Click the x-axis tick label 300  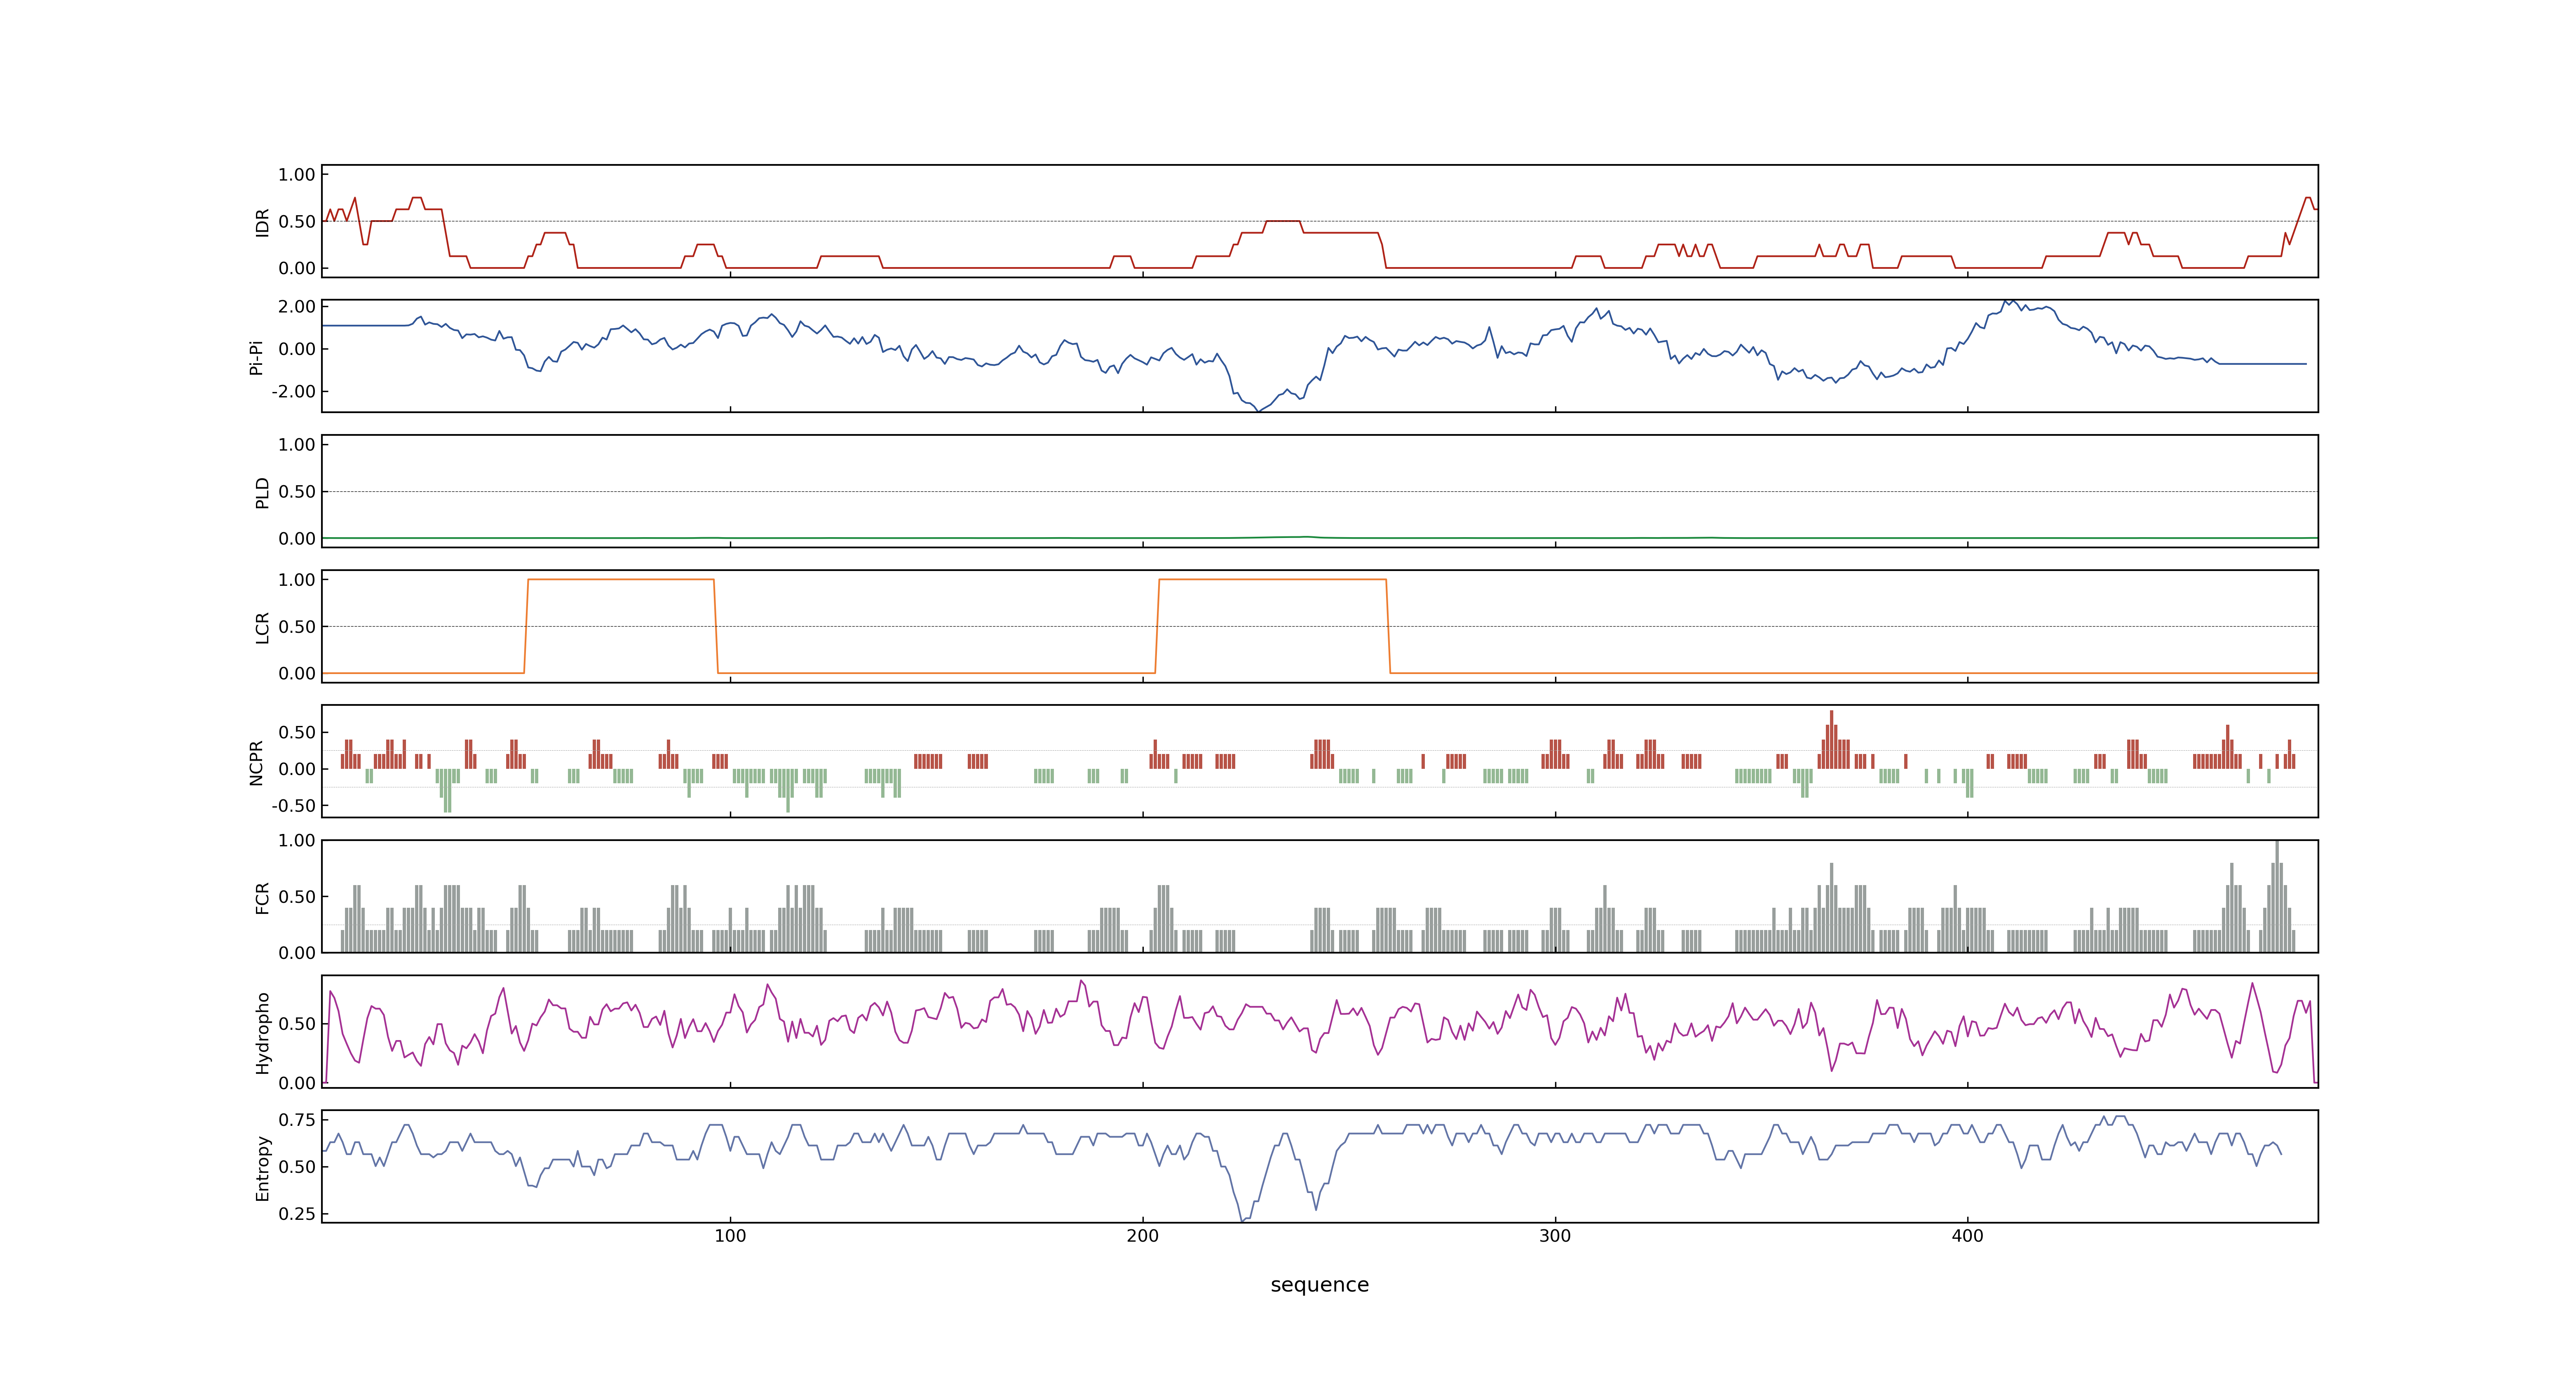(1555, 1236)
